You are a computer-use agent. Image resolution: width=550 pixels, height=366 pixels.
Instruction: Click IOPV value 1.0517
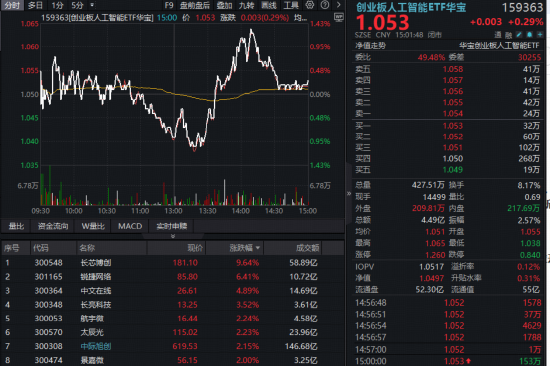click(x=432, y=267)
